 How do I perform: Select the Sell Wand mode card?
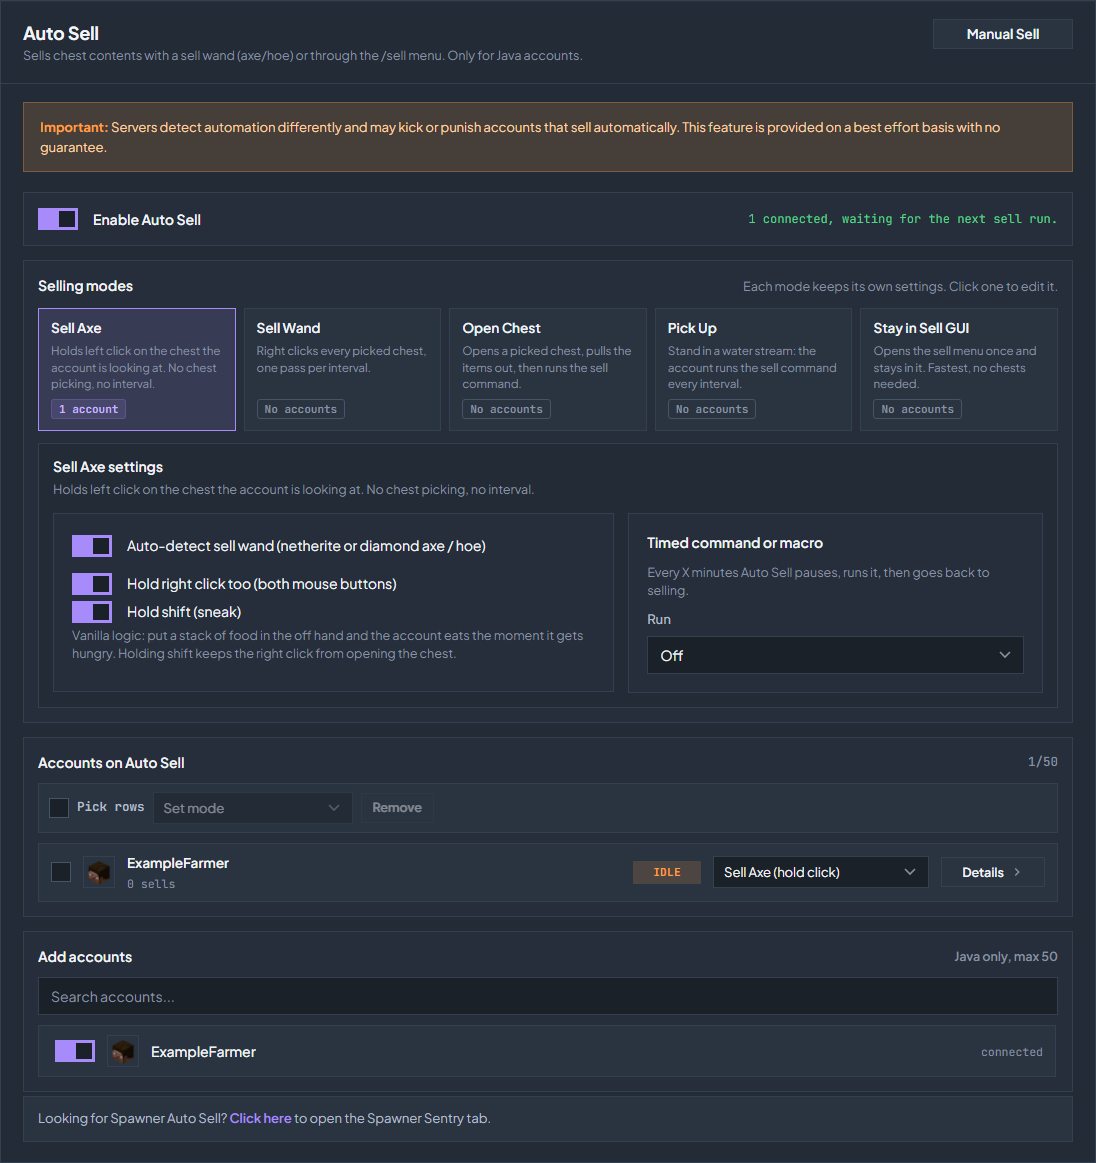[x=343, y=369]
